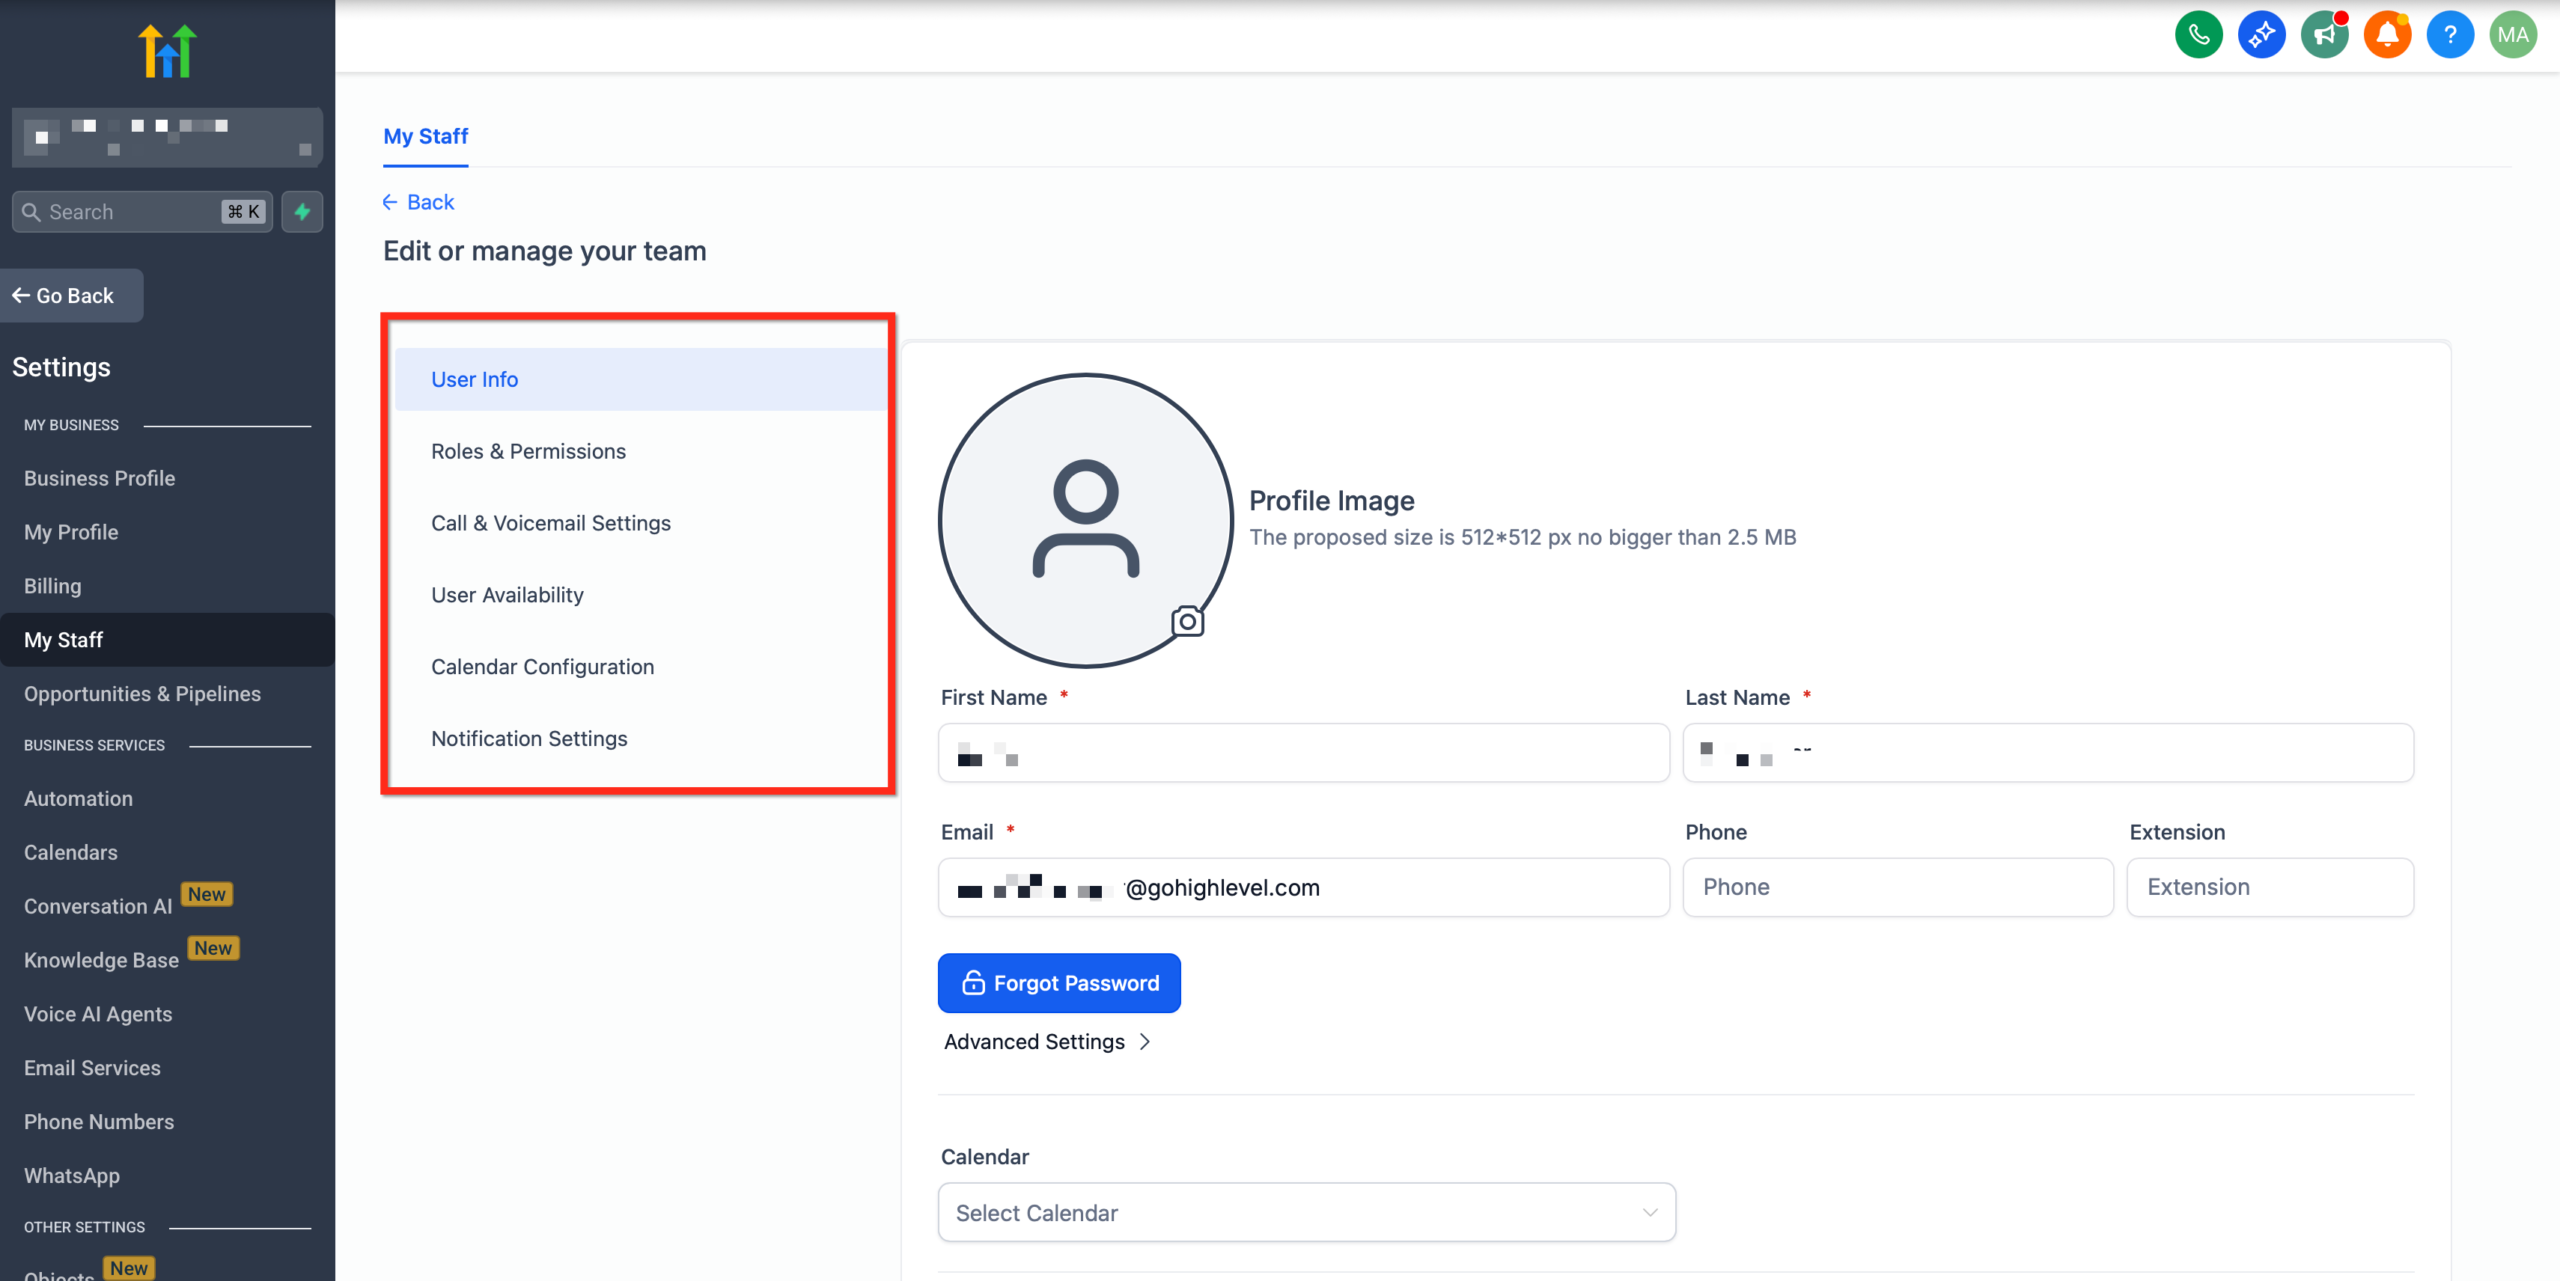Open the phone dialer icon in the header
The height and width of the screenshot is (1281, 2560).
tap(2198, 33)
